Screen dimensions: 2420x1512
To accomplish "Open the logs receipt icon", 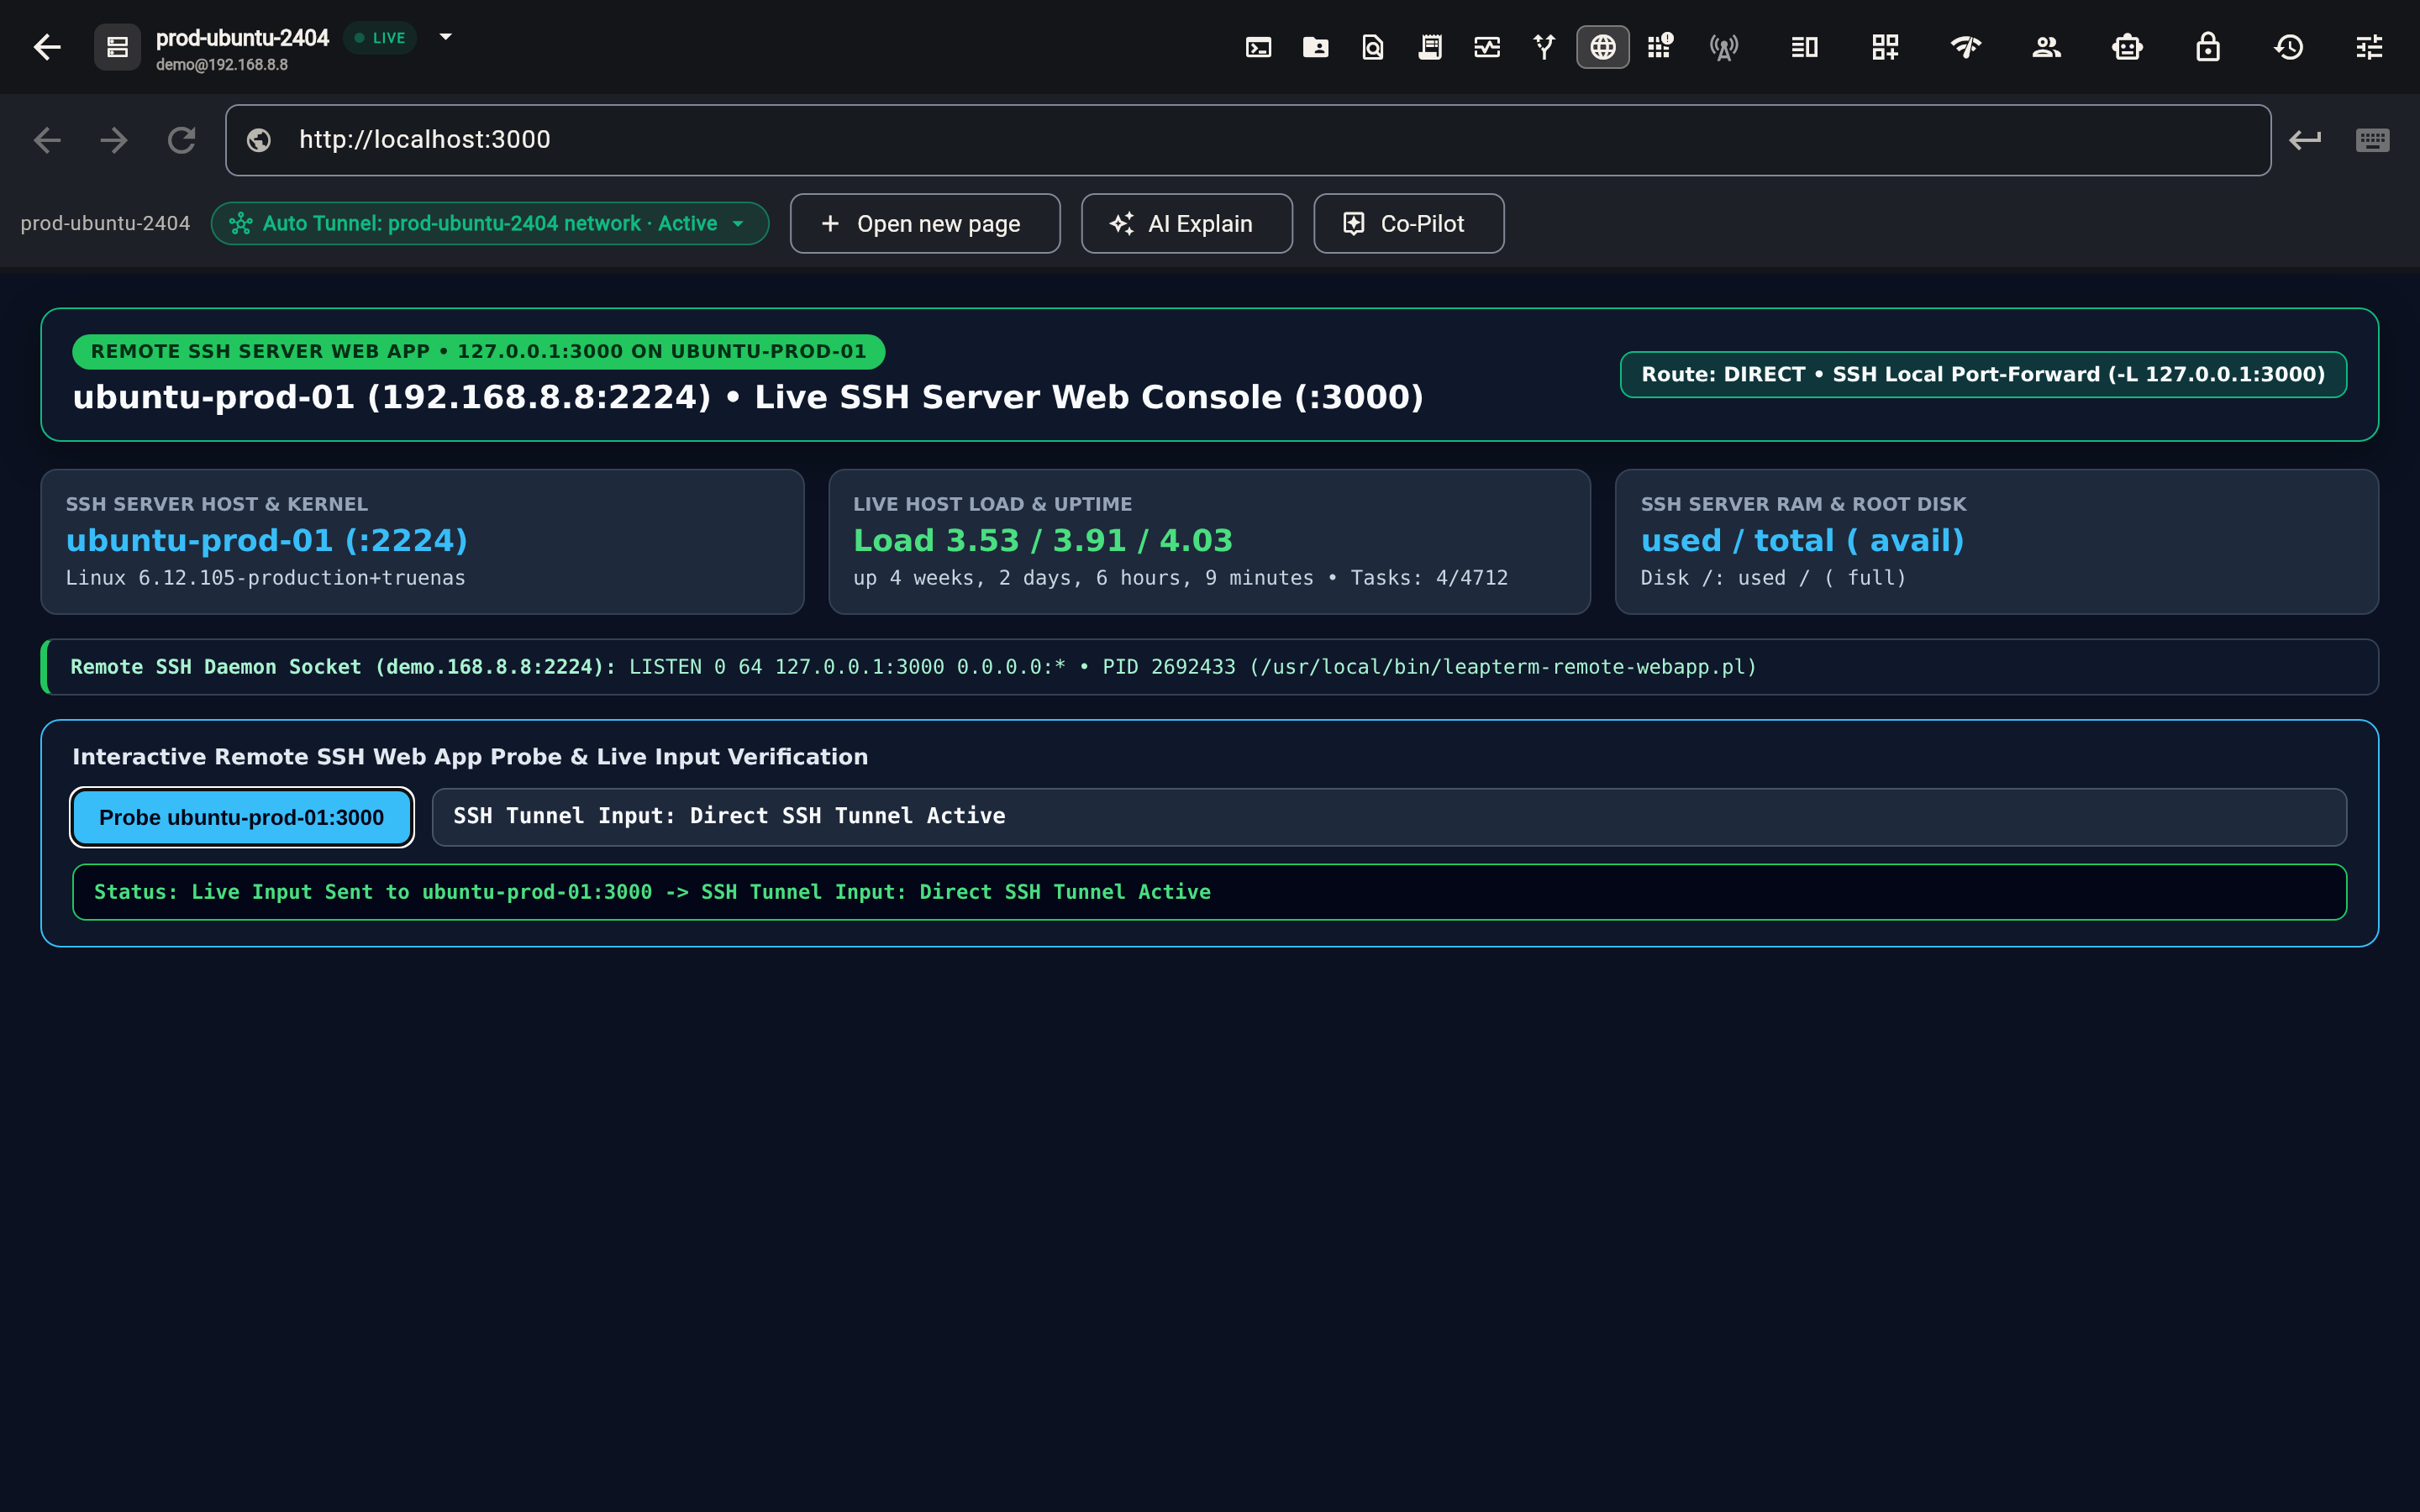I will 1430,47.
